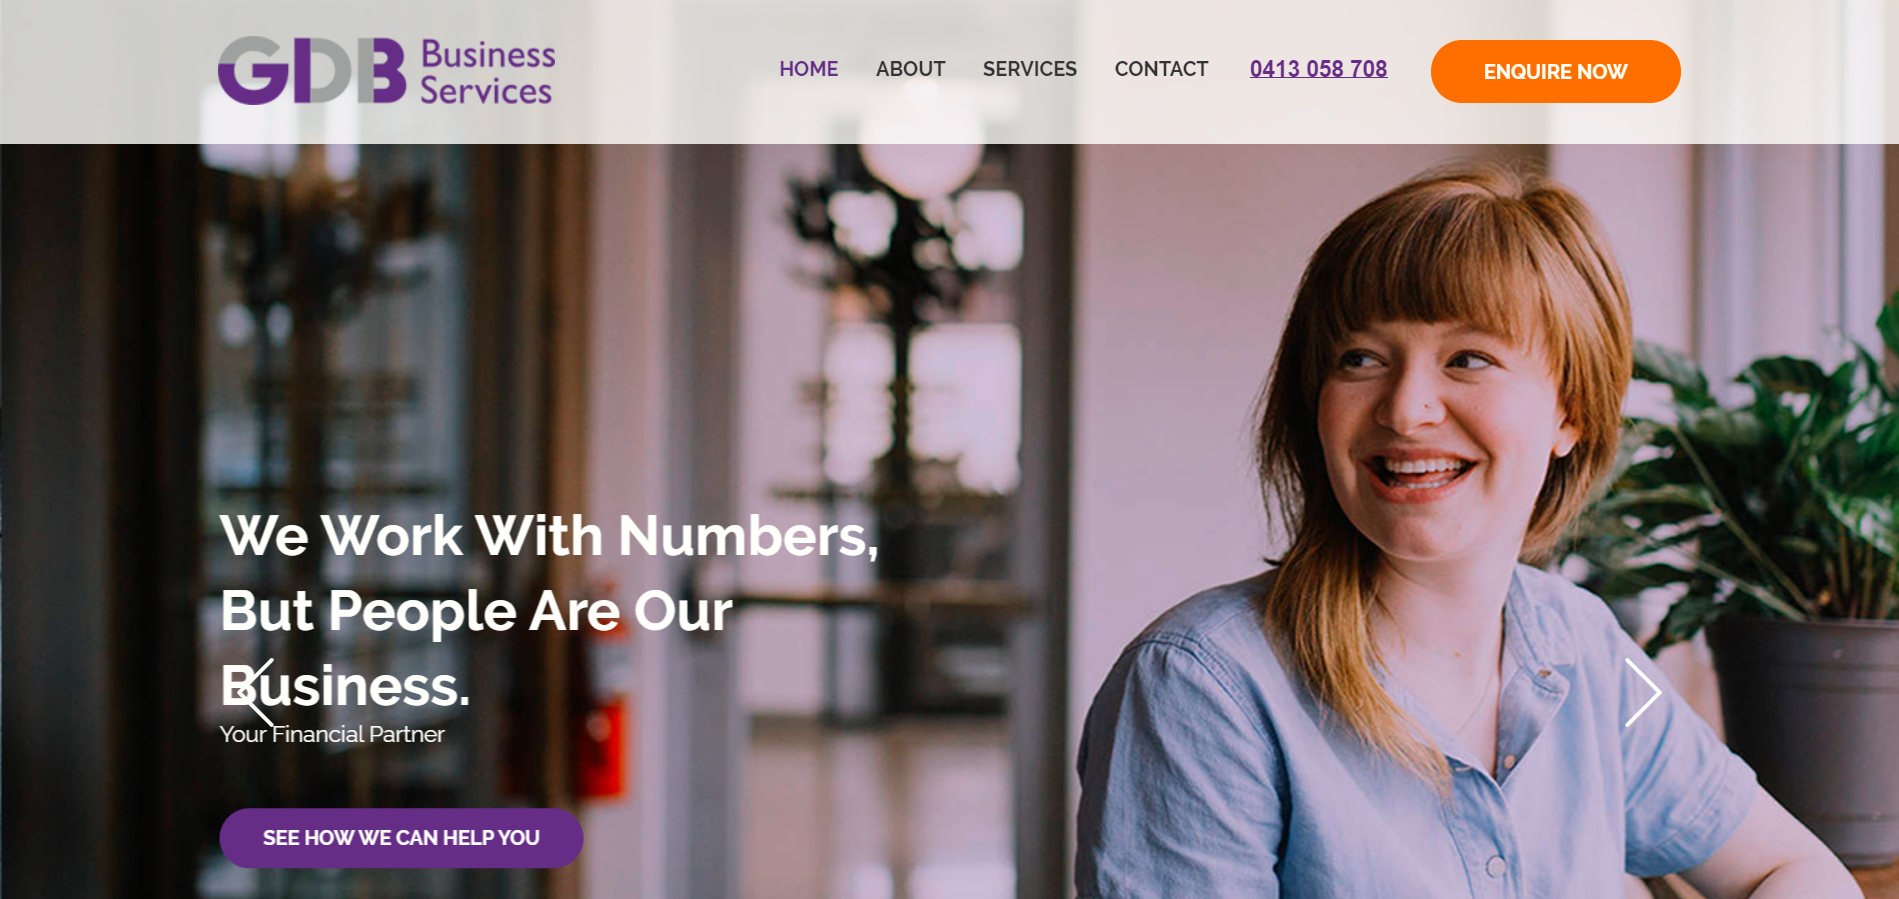Call the 0413 058 708 phone link

click(x=1318, y=69)
